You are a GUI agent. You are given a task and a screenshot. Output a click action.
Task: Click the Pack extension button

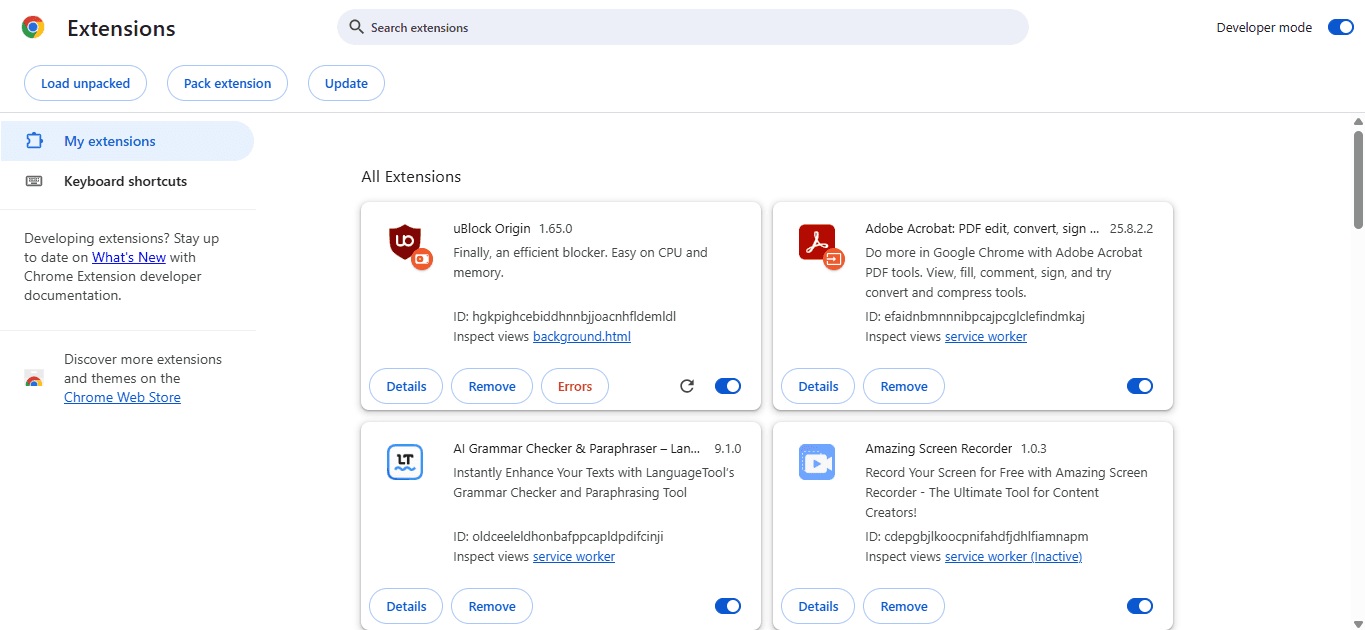[227, 83]
